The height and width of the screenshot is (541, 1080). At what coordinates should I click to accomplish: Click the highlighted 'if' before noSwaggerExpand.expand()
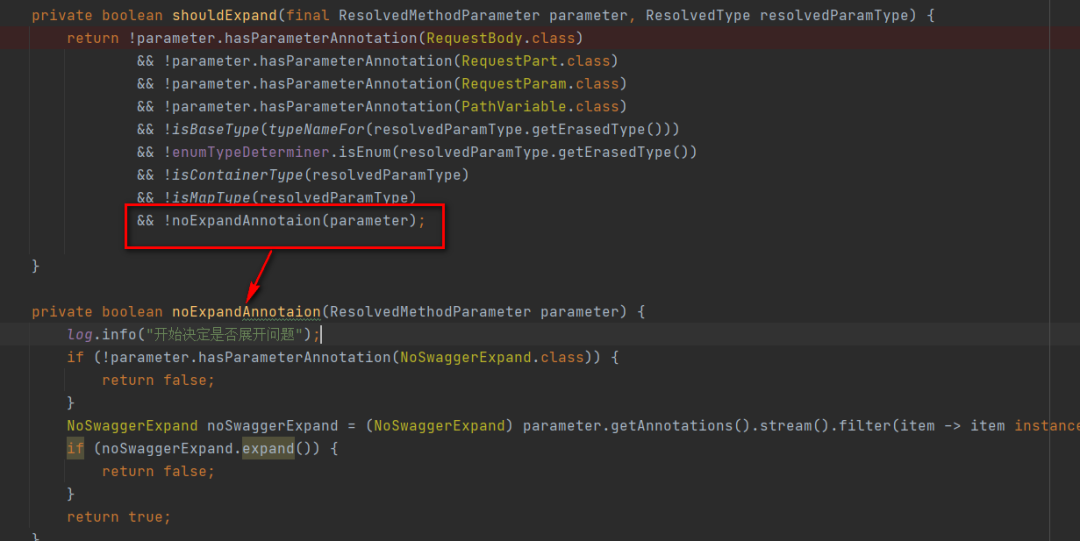point(75,449)
